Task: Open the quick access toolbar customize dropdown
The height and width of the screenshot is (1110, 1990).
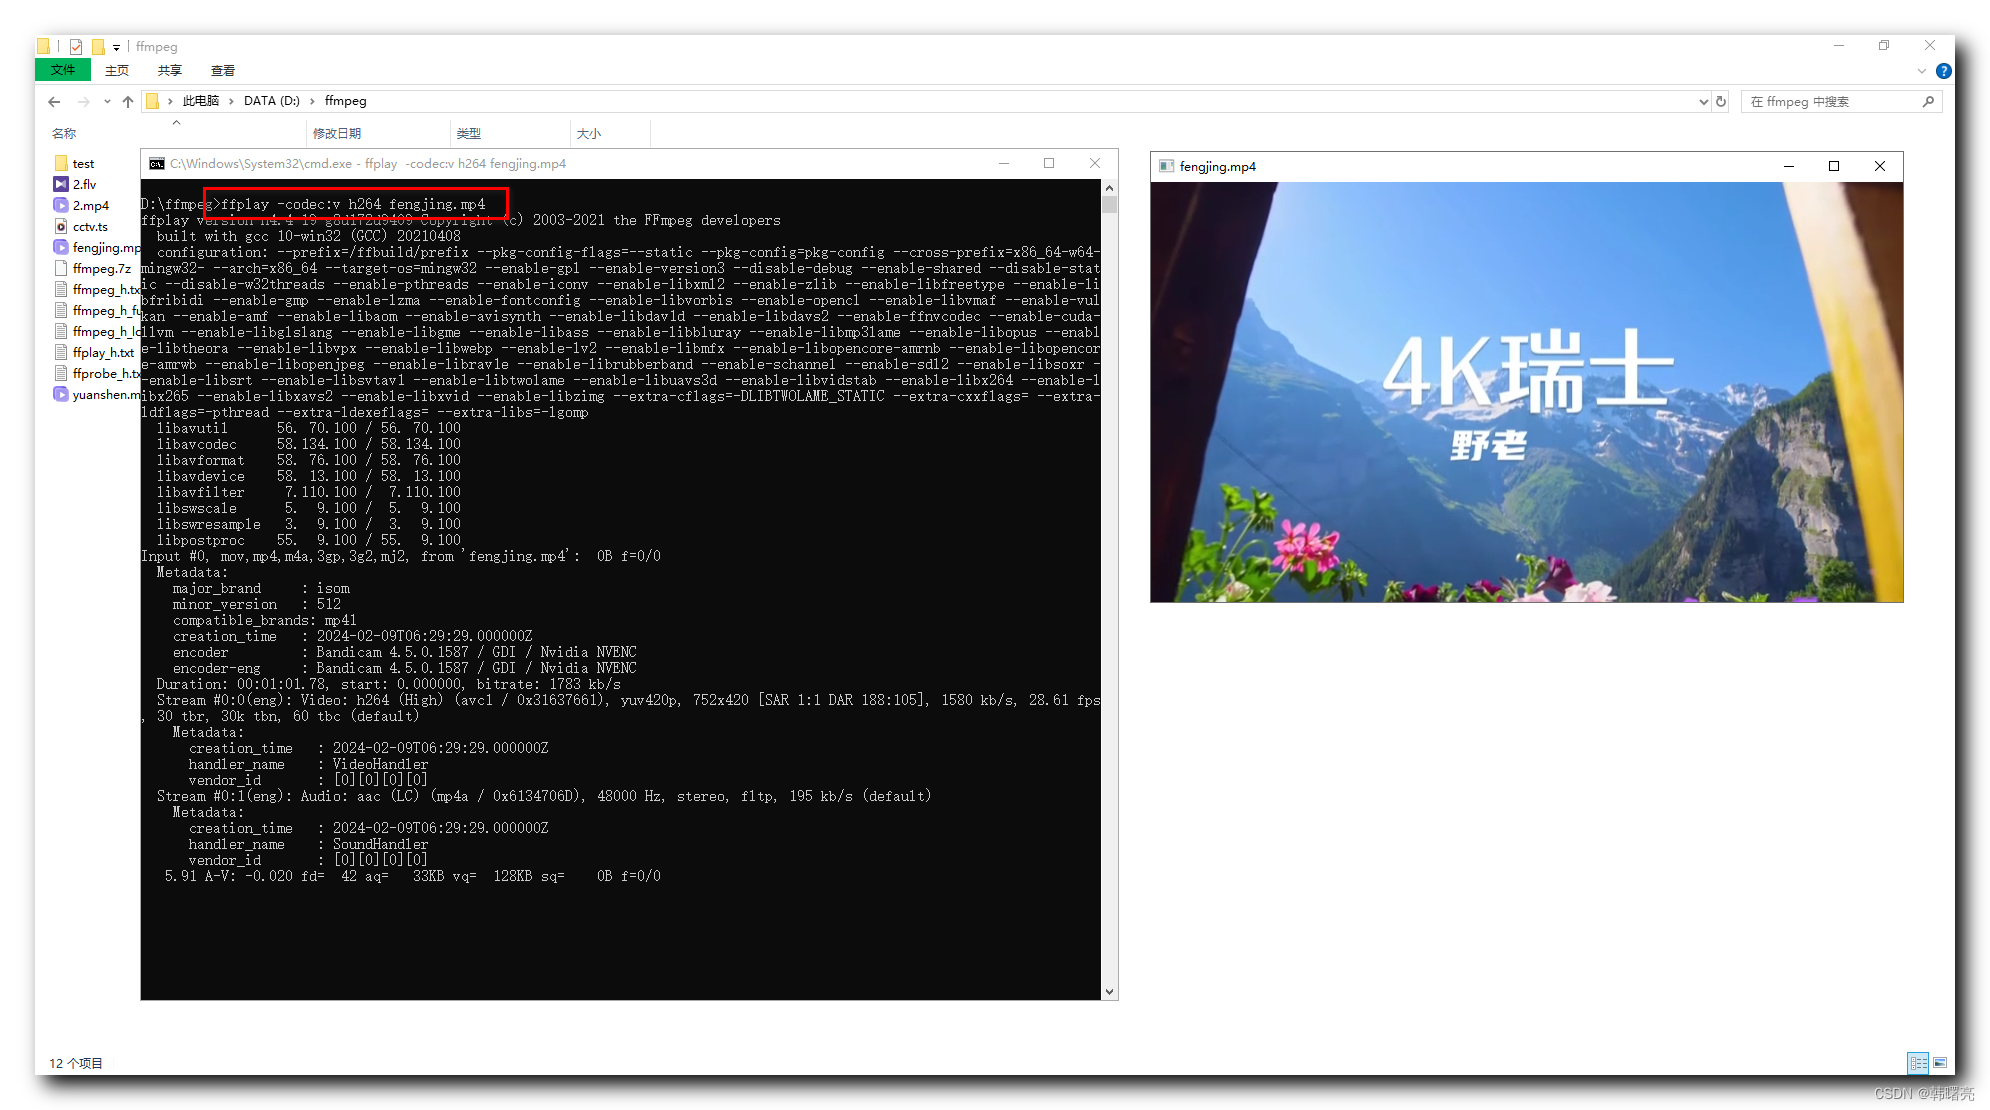Action: point(114,46)
